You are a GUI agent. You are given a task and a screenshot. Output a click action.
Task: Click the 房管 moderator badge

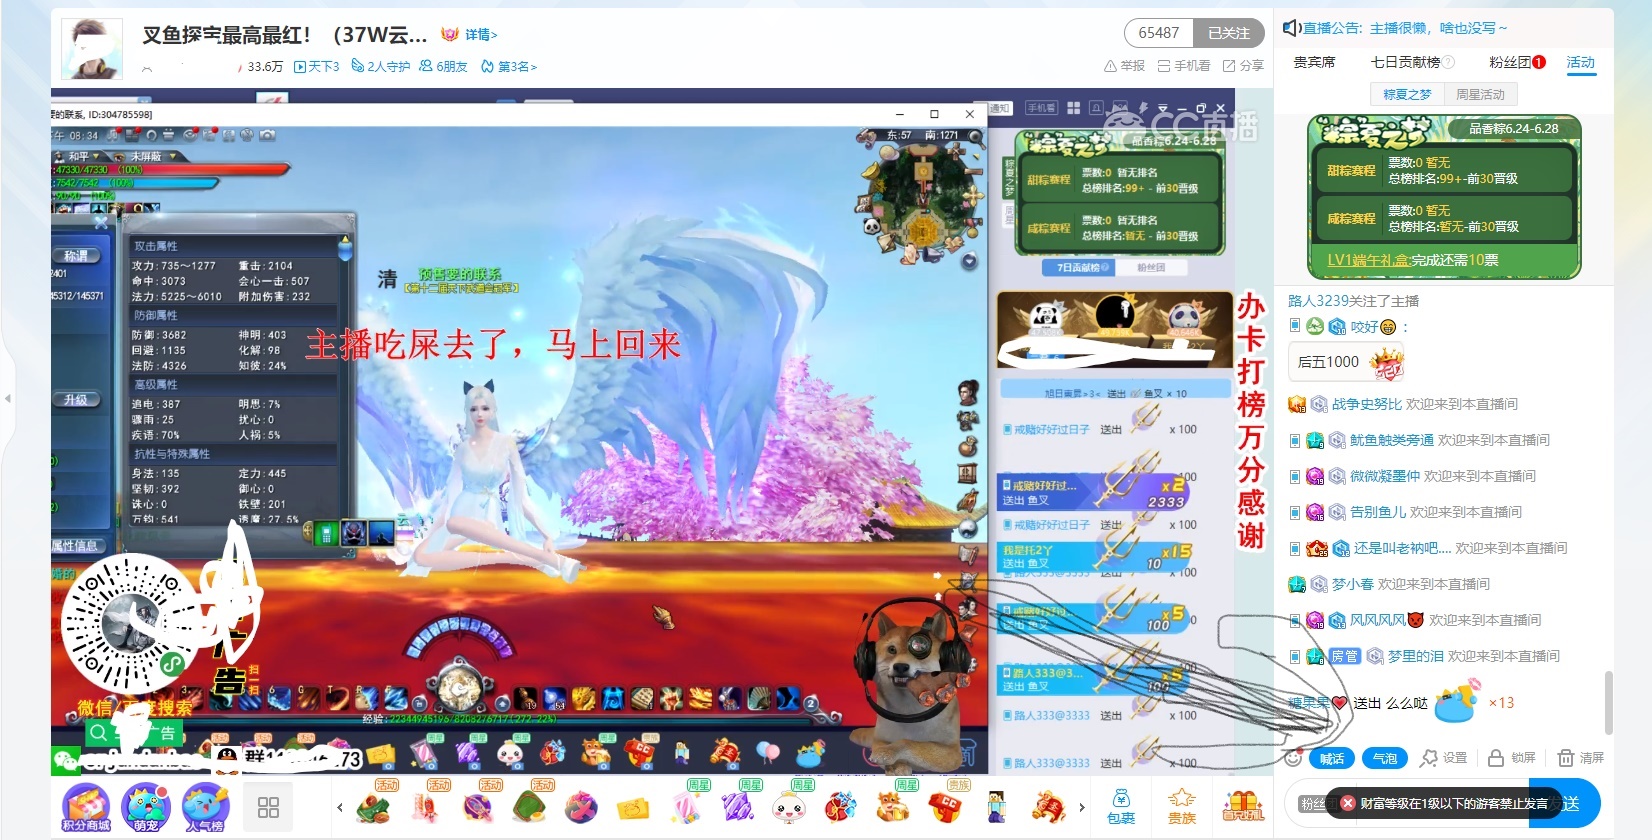click(1345, 656)
